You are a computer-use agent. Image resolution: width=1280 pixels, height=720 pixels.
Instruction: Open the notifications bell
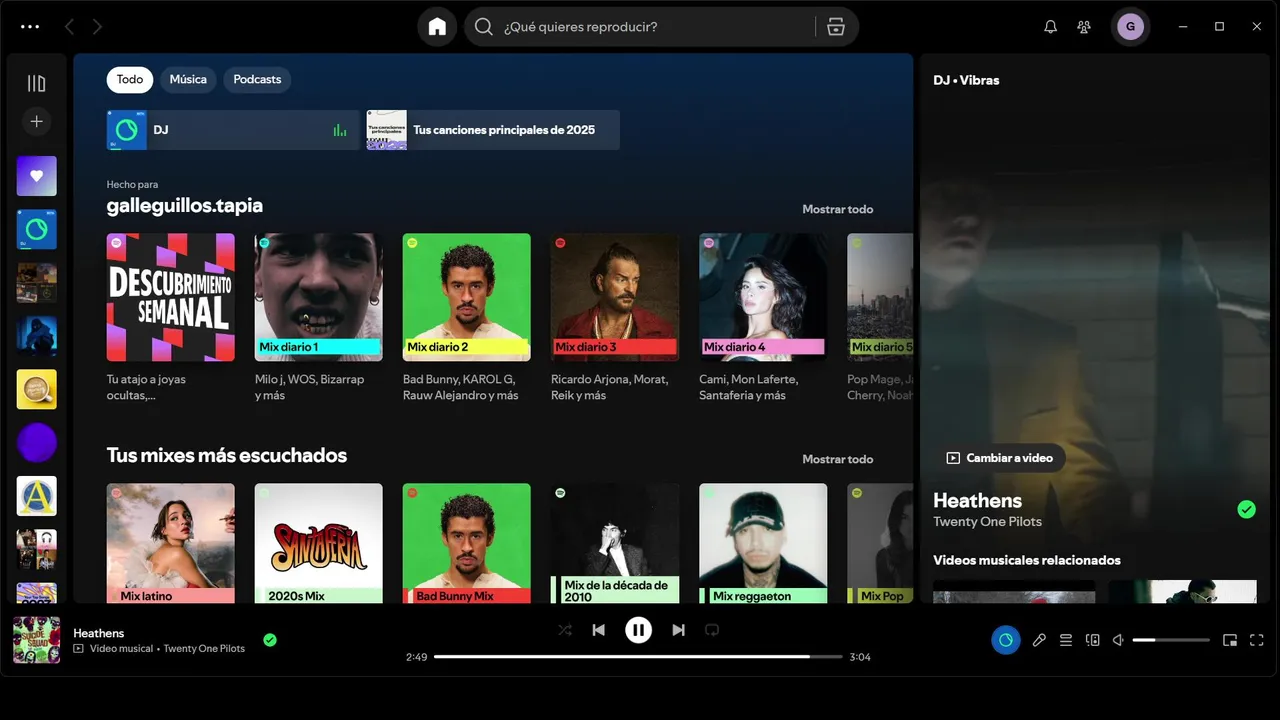1050,27
